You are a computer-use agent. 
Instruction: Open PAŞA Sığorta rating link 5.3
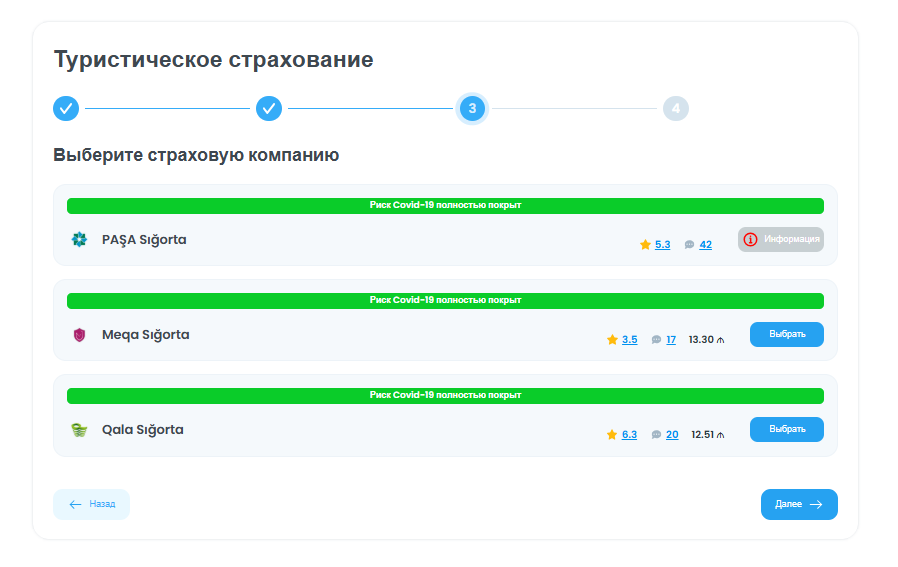tap(662, 245)
